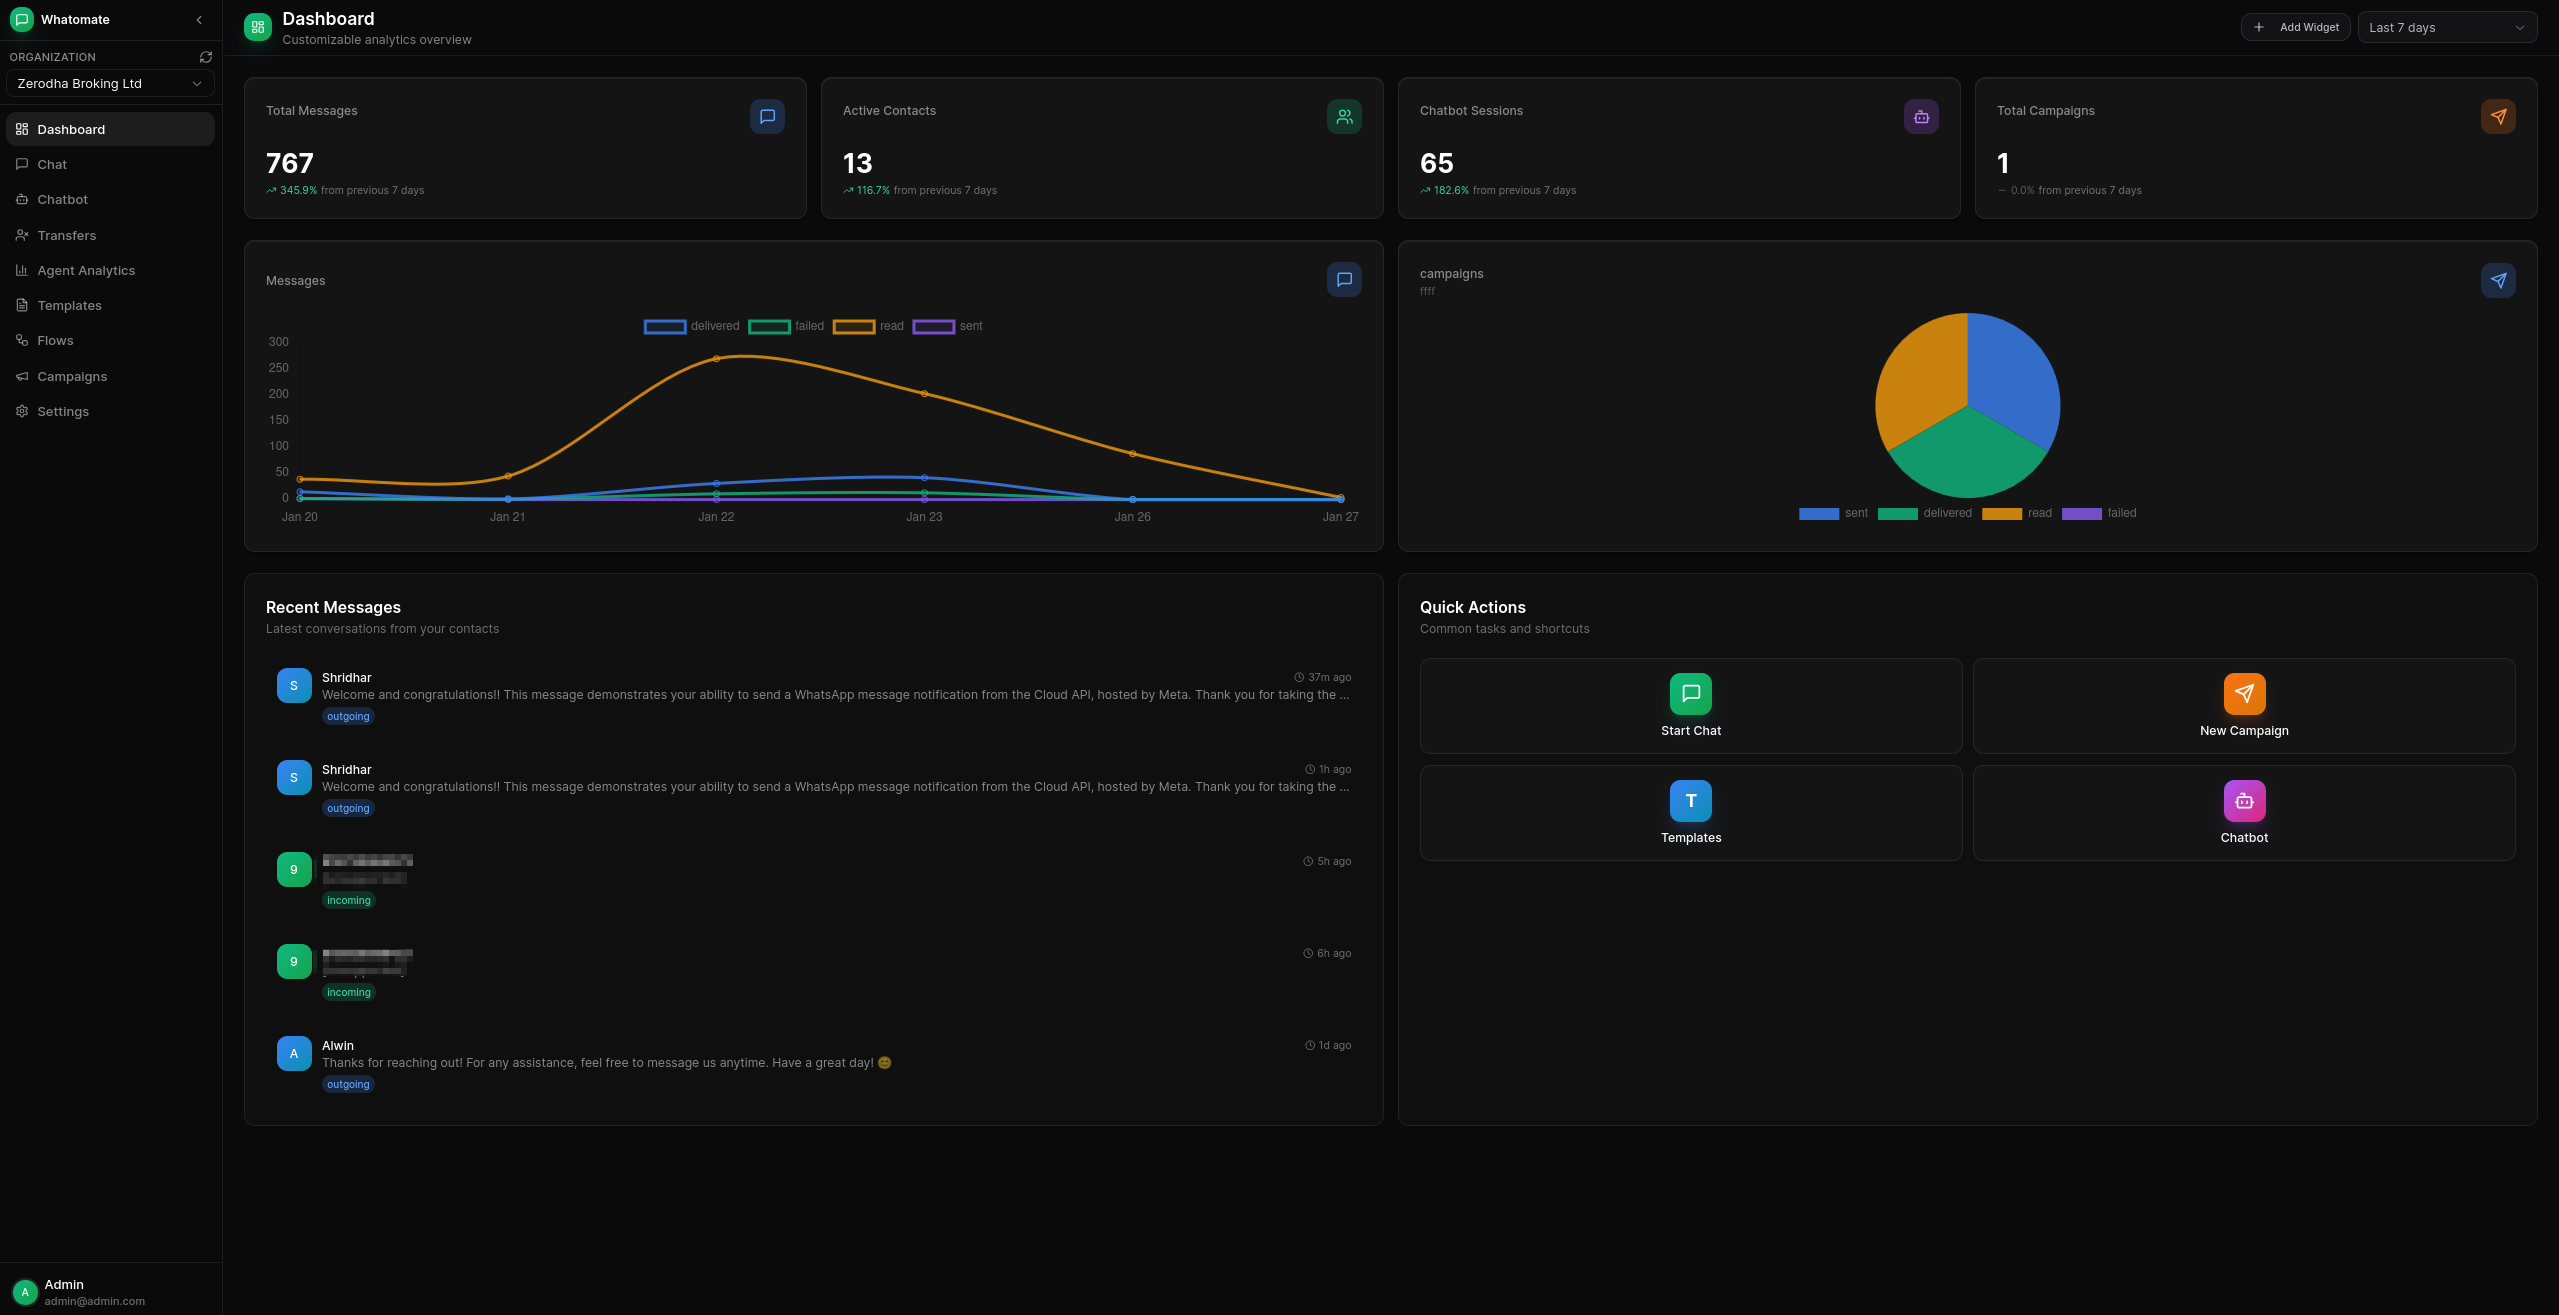2559x1315 pixels.
Task: Click the Total Messages chat bubble icon
Action: coord(767,116)
